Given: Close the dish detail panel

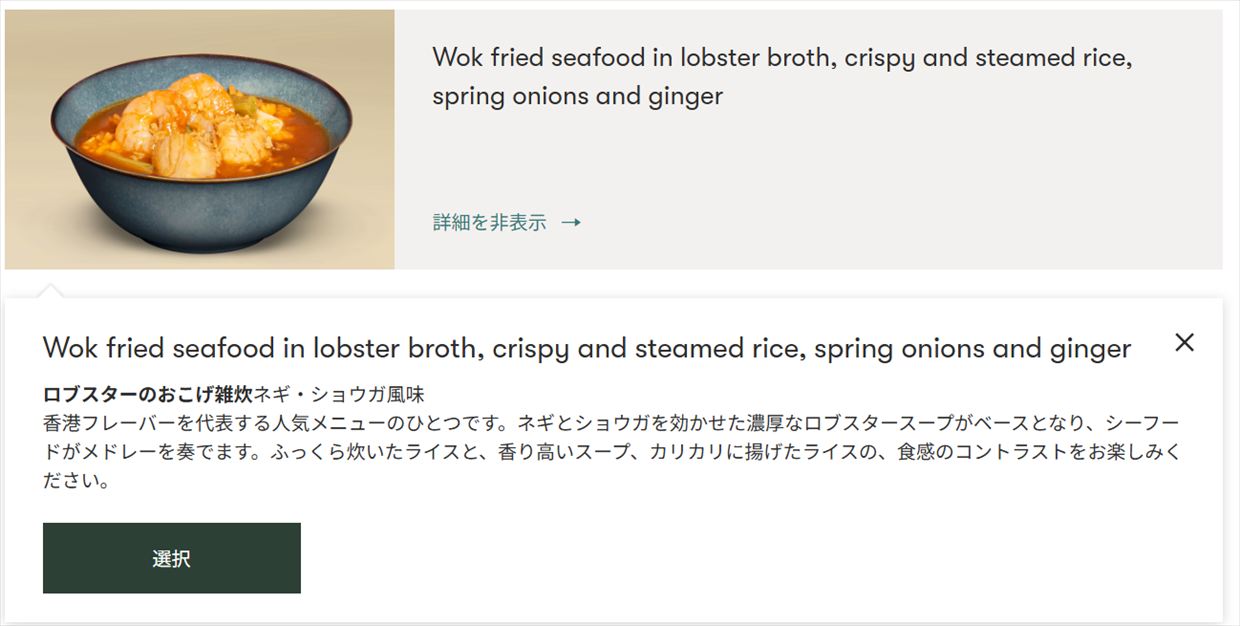Looking at the screenshot, I should click(1184, 343).
